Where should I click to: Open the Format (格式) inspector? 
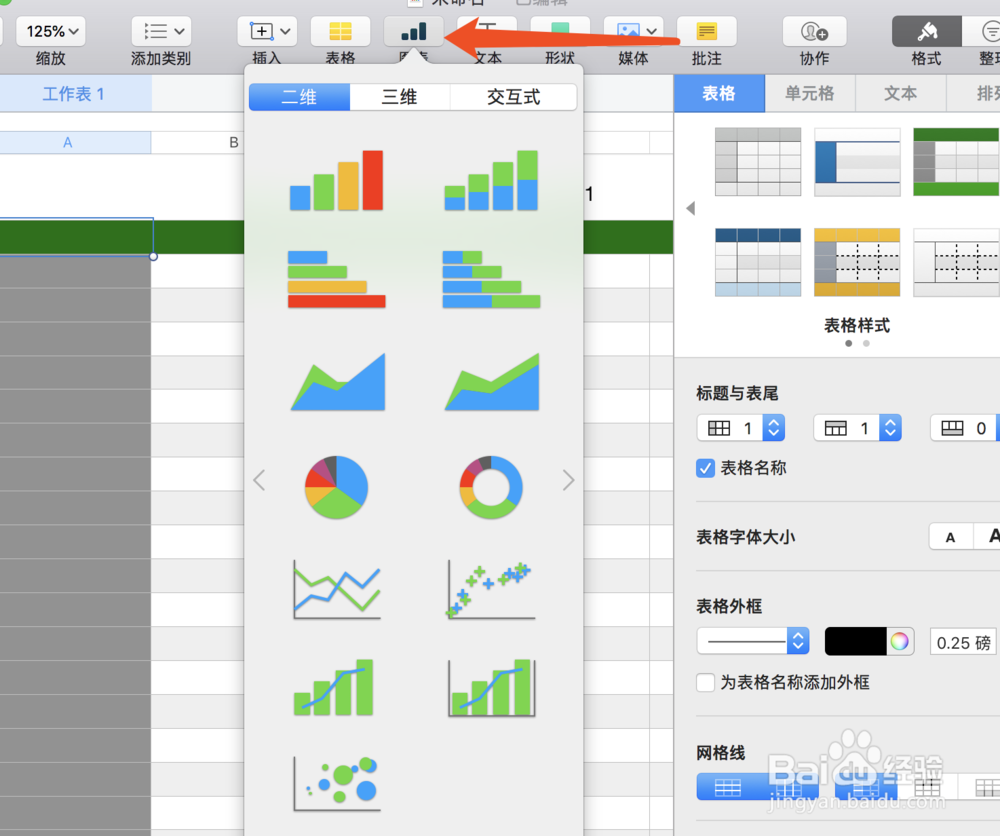click(x=927, y=31)
